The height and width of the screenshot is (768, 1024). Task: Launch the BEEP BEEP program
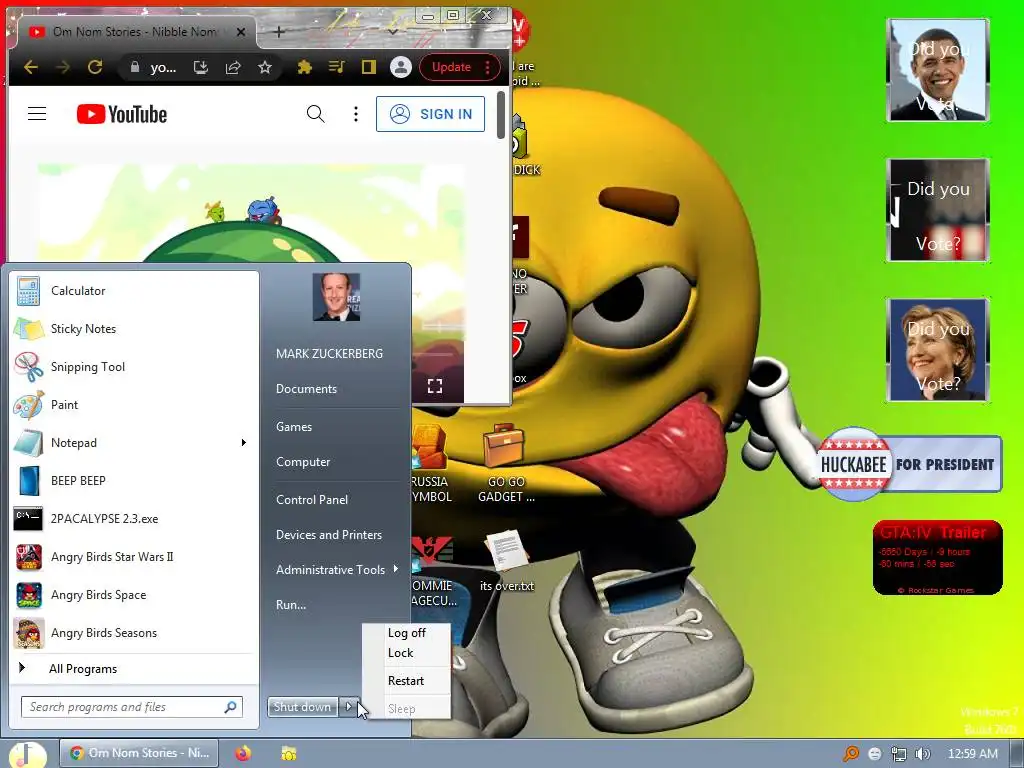click(x=134, y=481)
